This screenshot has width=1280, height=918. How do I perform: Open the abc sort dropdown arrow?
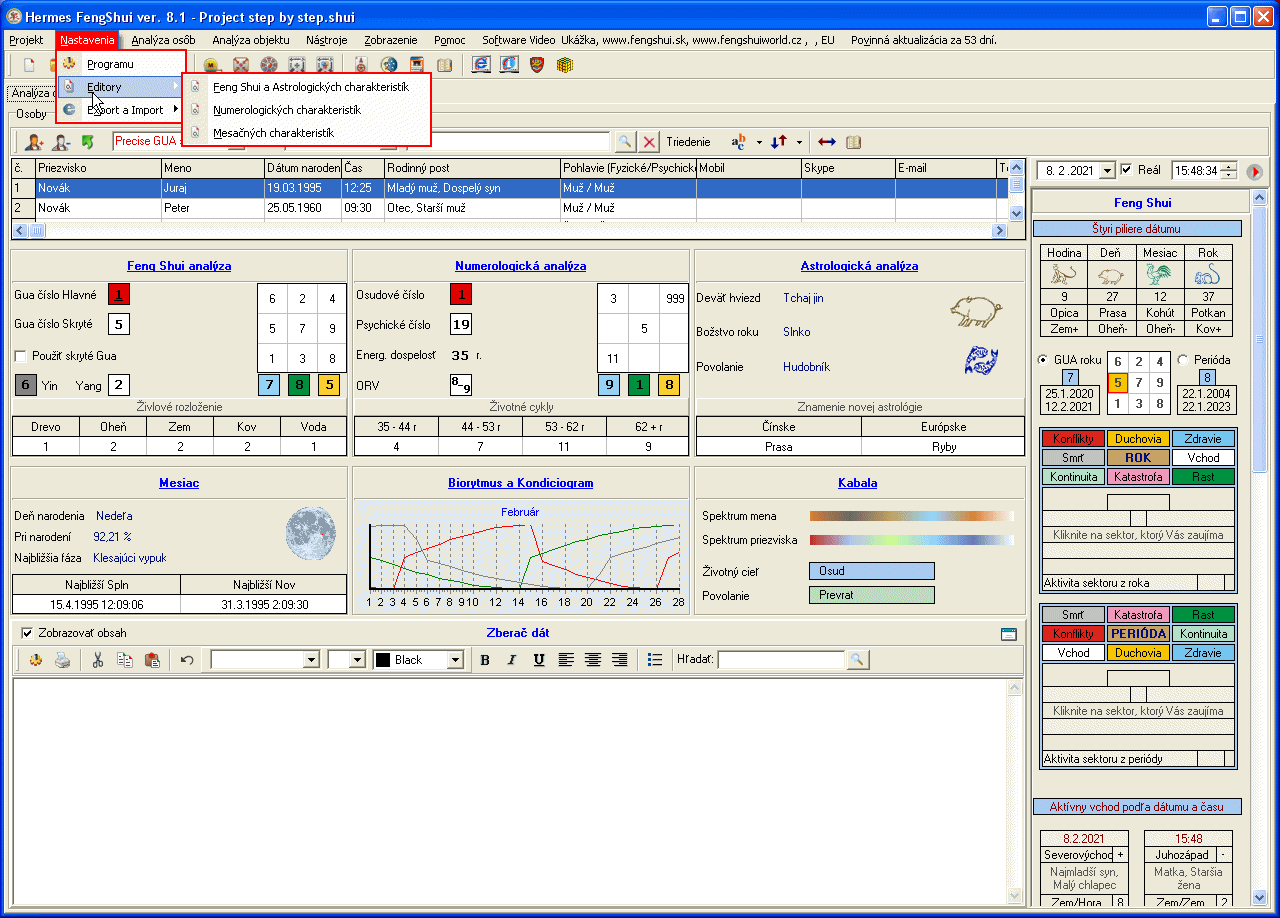pos(759,142)
